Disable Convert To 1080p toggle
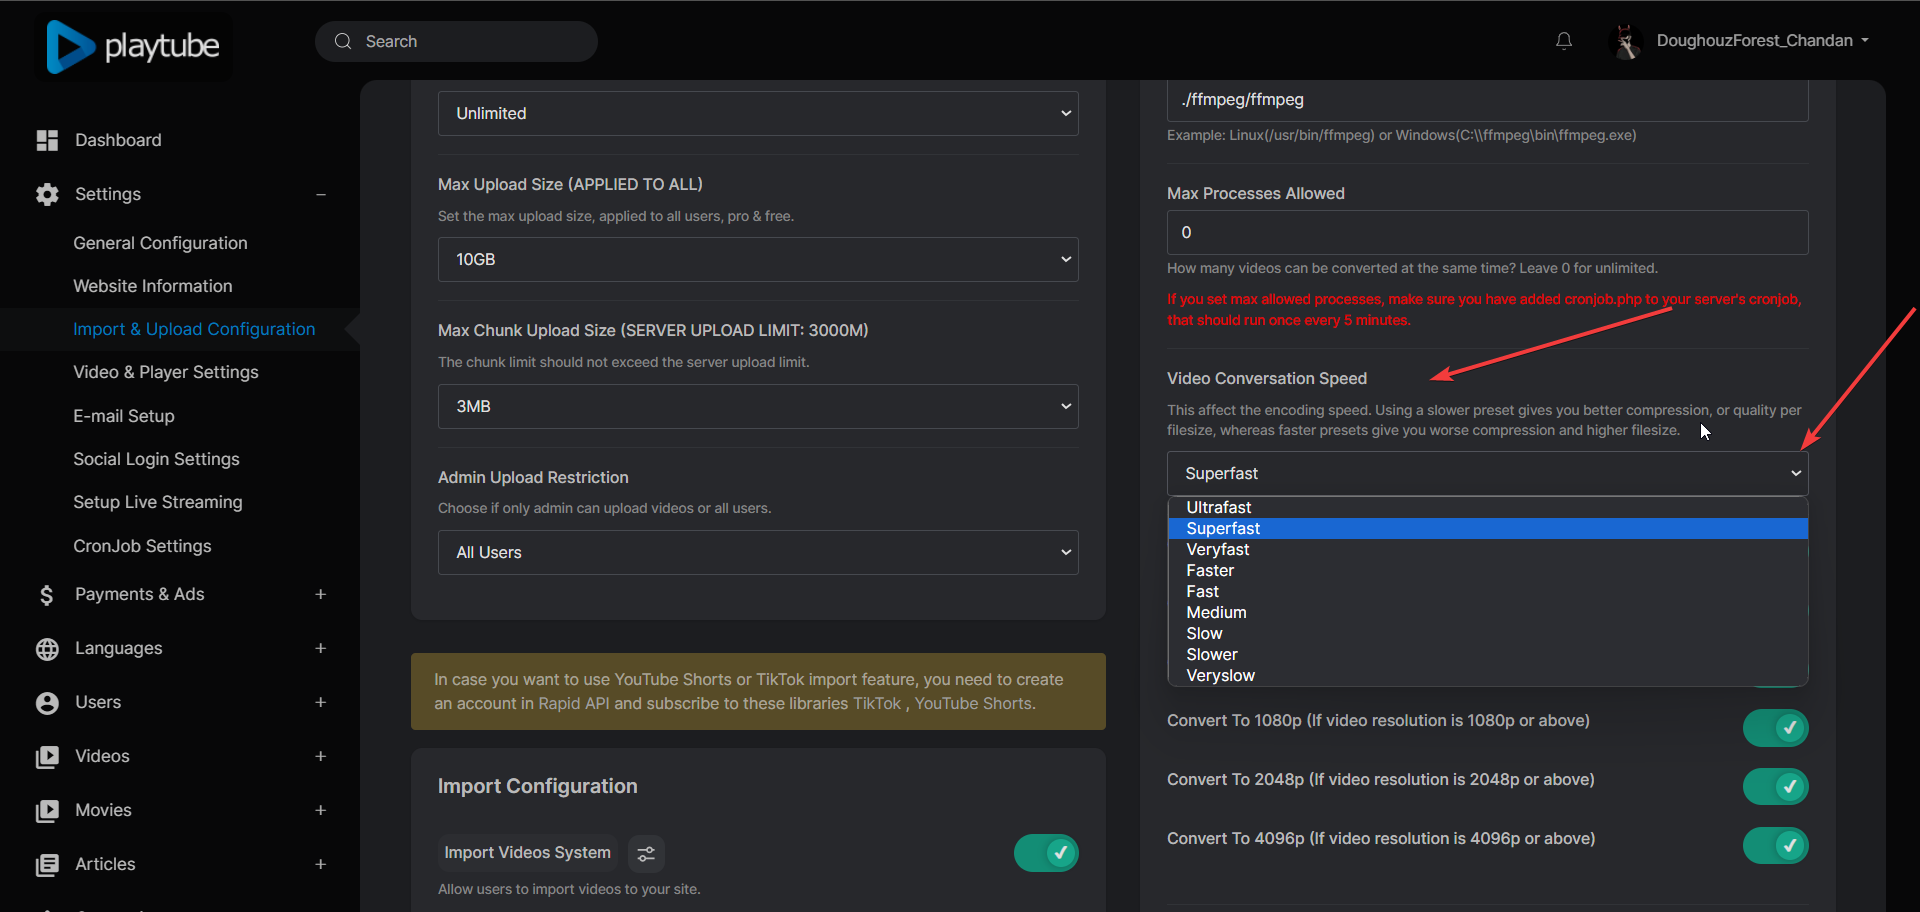 [x=1775, y=728]
